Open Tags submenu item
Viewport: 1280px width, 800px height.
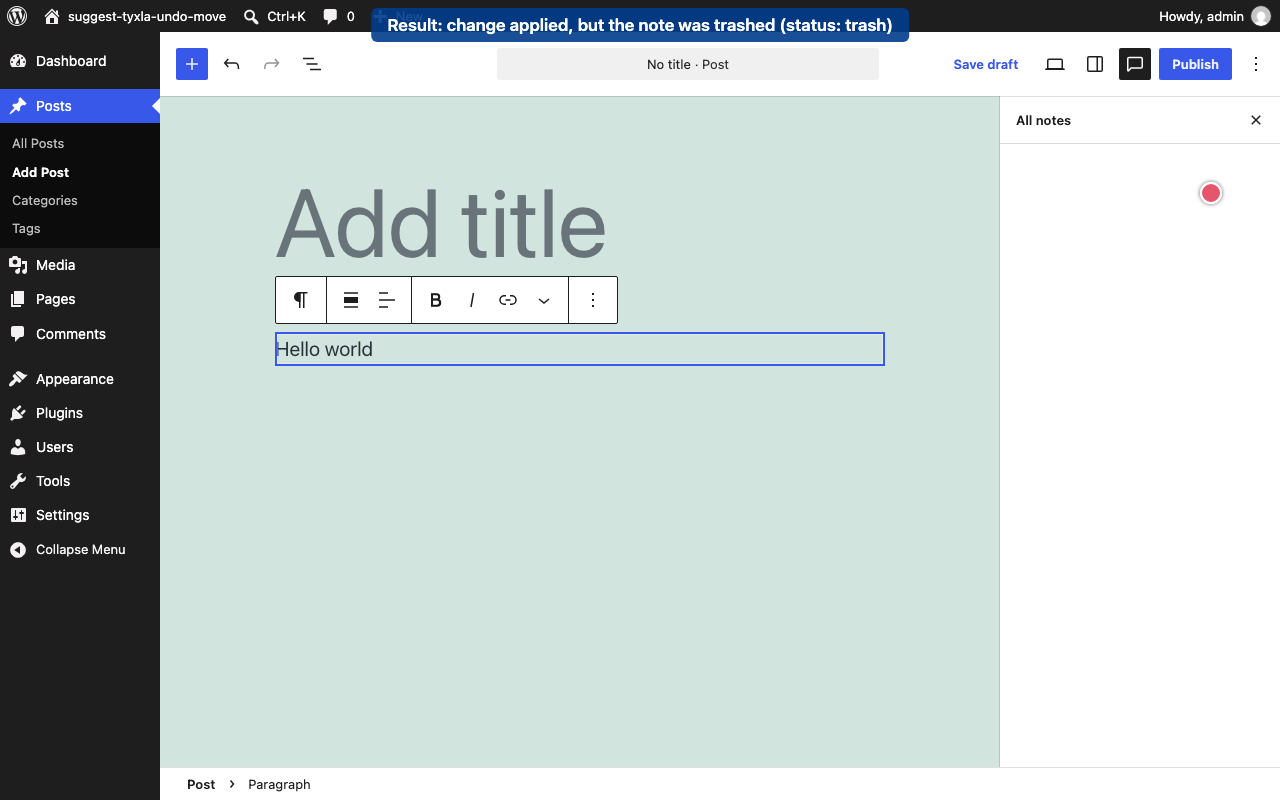point(26,228)
